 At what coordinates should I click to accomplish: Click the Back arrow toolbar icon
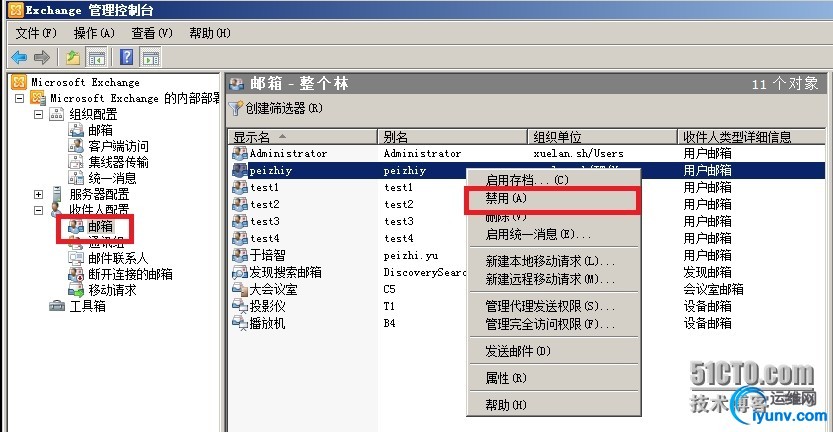tap(19, 57)
